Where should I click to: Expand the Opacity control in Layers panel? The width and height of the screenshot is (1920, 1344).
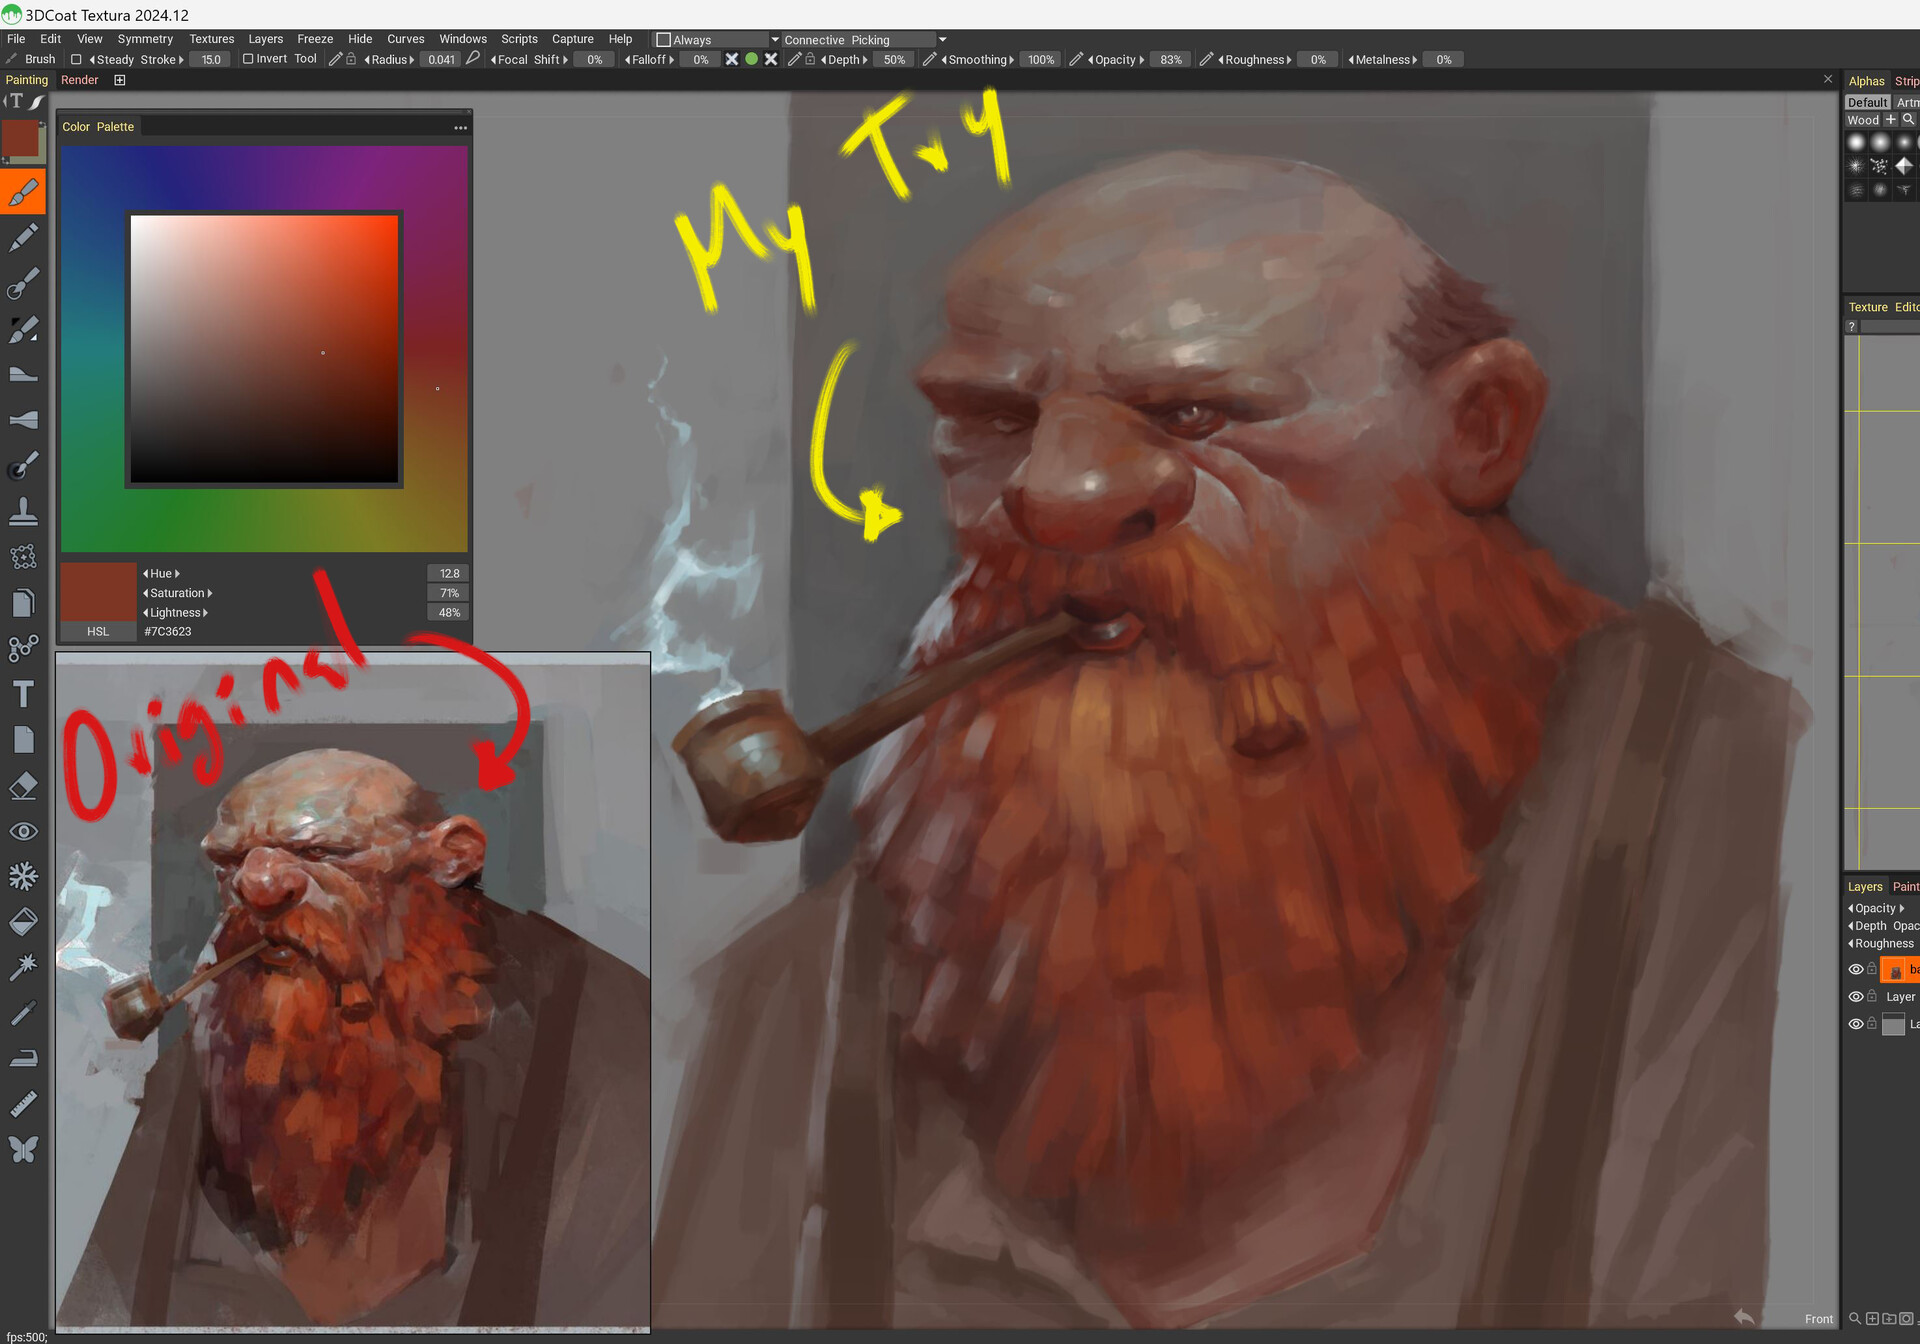[1876, 907]
